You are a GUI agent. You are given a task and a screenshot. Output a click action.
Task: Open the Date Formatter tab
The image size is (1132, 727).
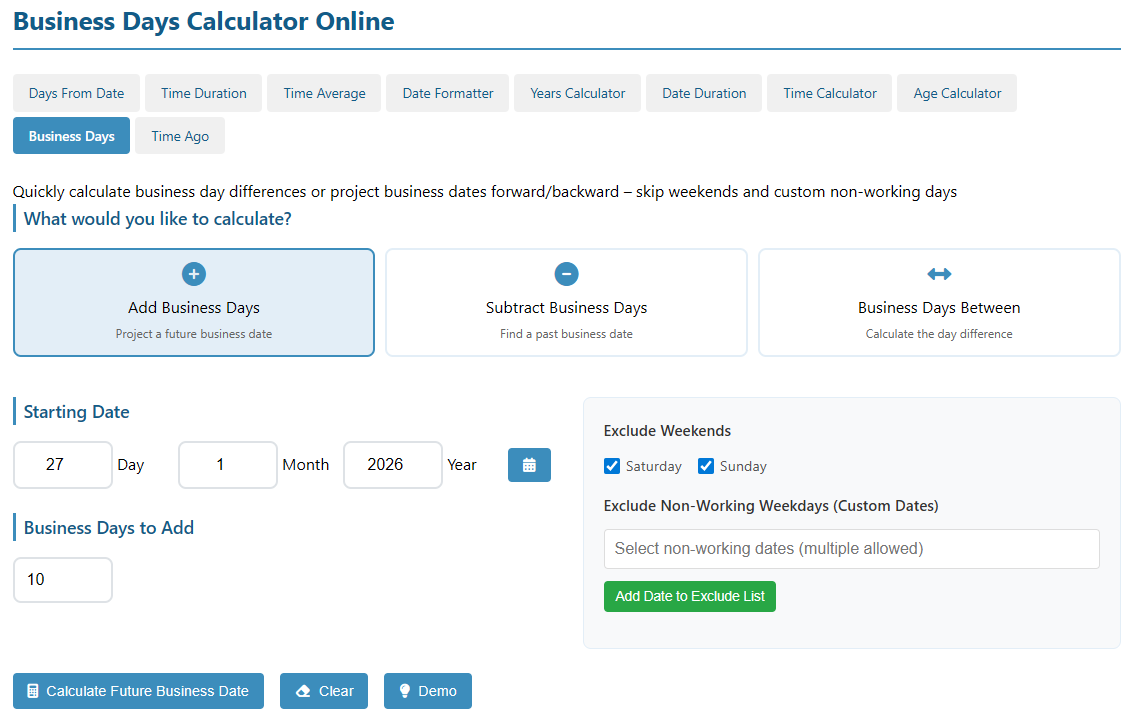[448, 93]
